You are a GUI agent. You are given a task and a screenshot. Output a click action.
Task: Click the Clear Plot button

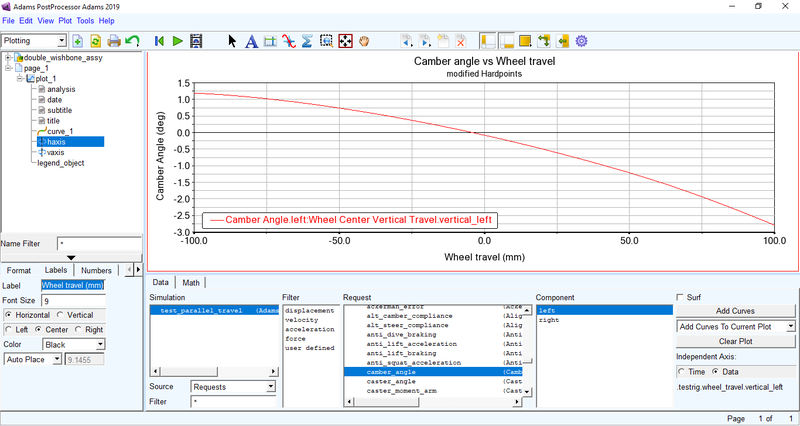tap(735, 341)
